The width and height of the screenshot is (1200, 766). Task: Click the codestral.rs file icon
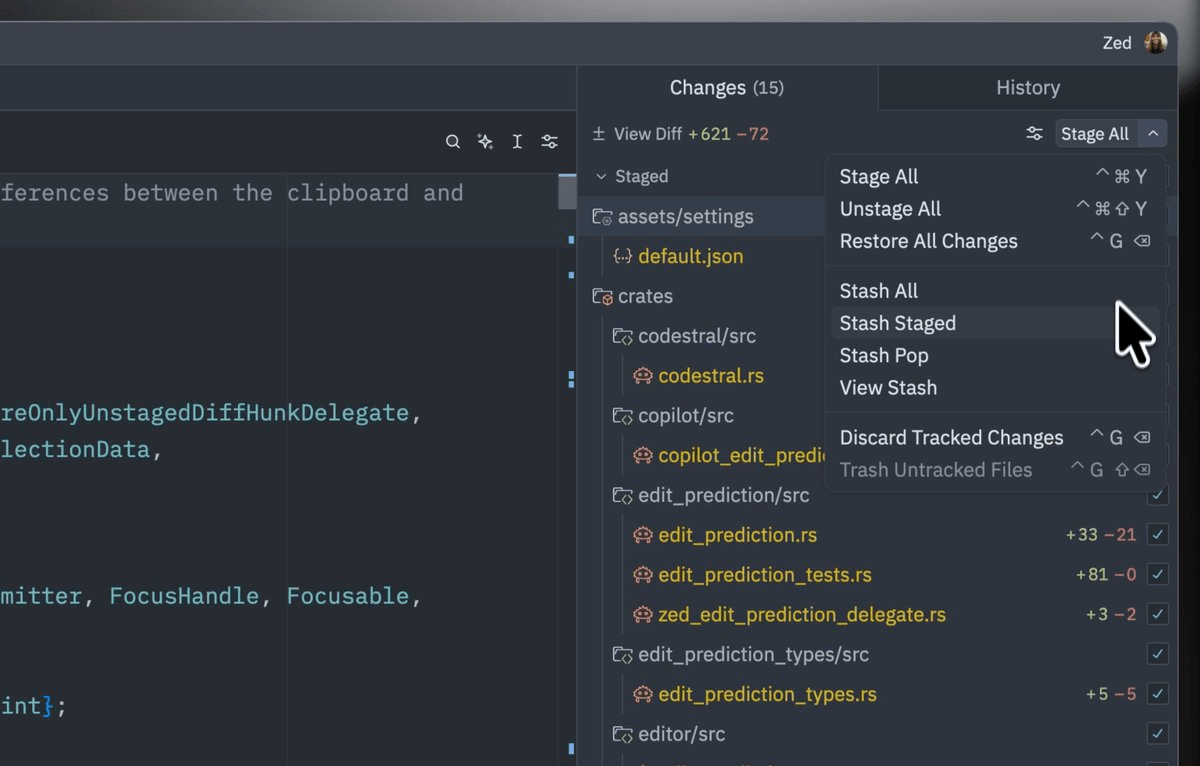(x=643, y=376)
